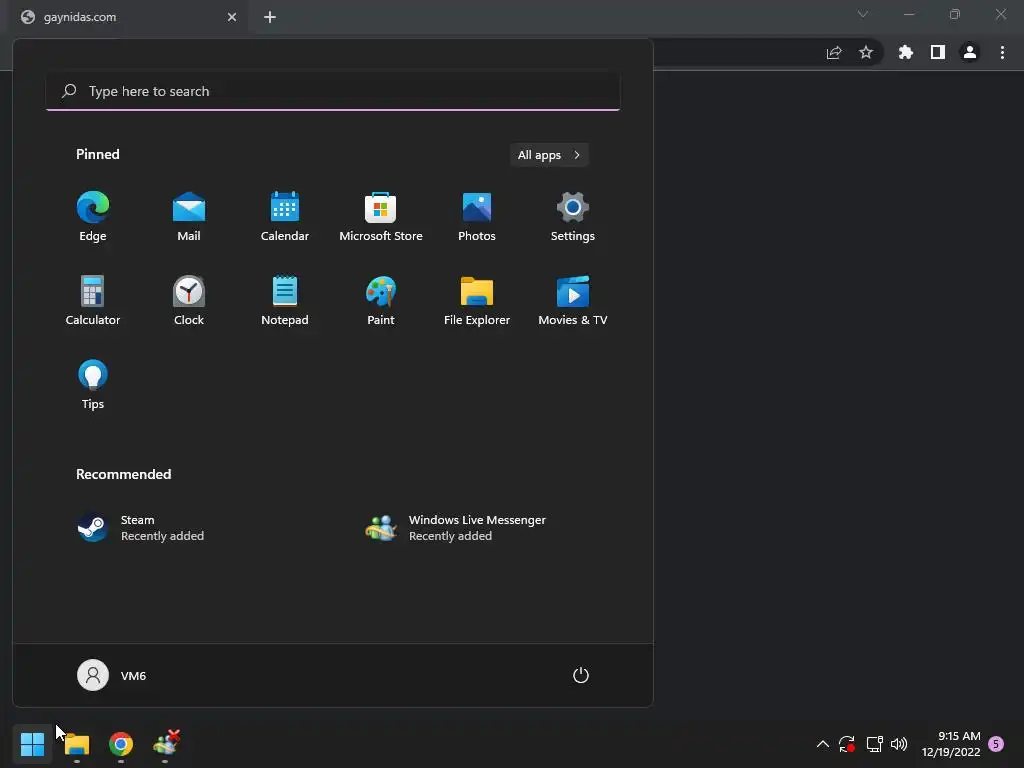This screenshot has width=1024, height=768.
Task: Open Chrome tab search dropdown arrow
Action: pos(863,14)
